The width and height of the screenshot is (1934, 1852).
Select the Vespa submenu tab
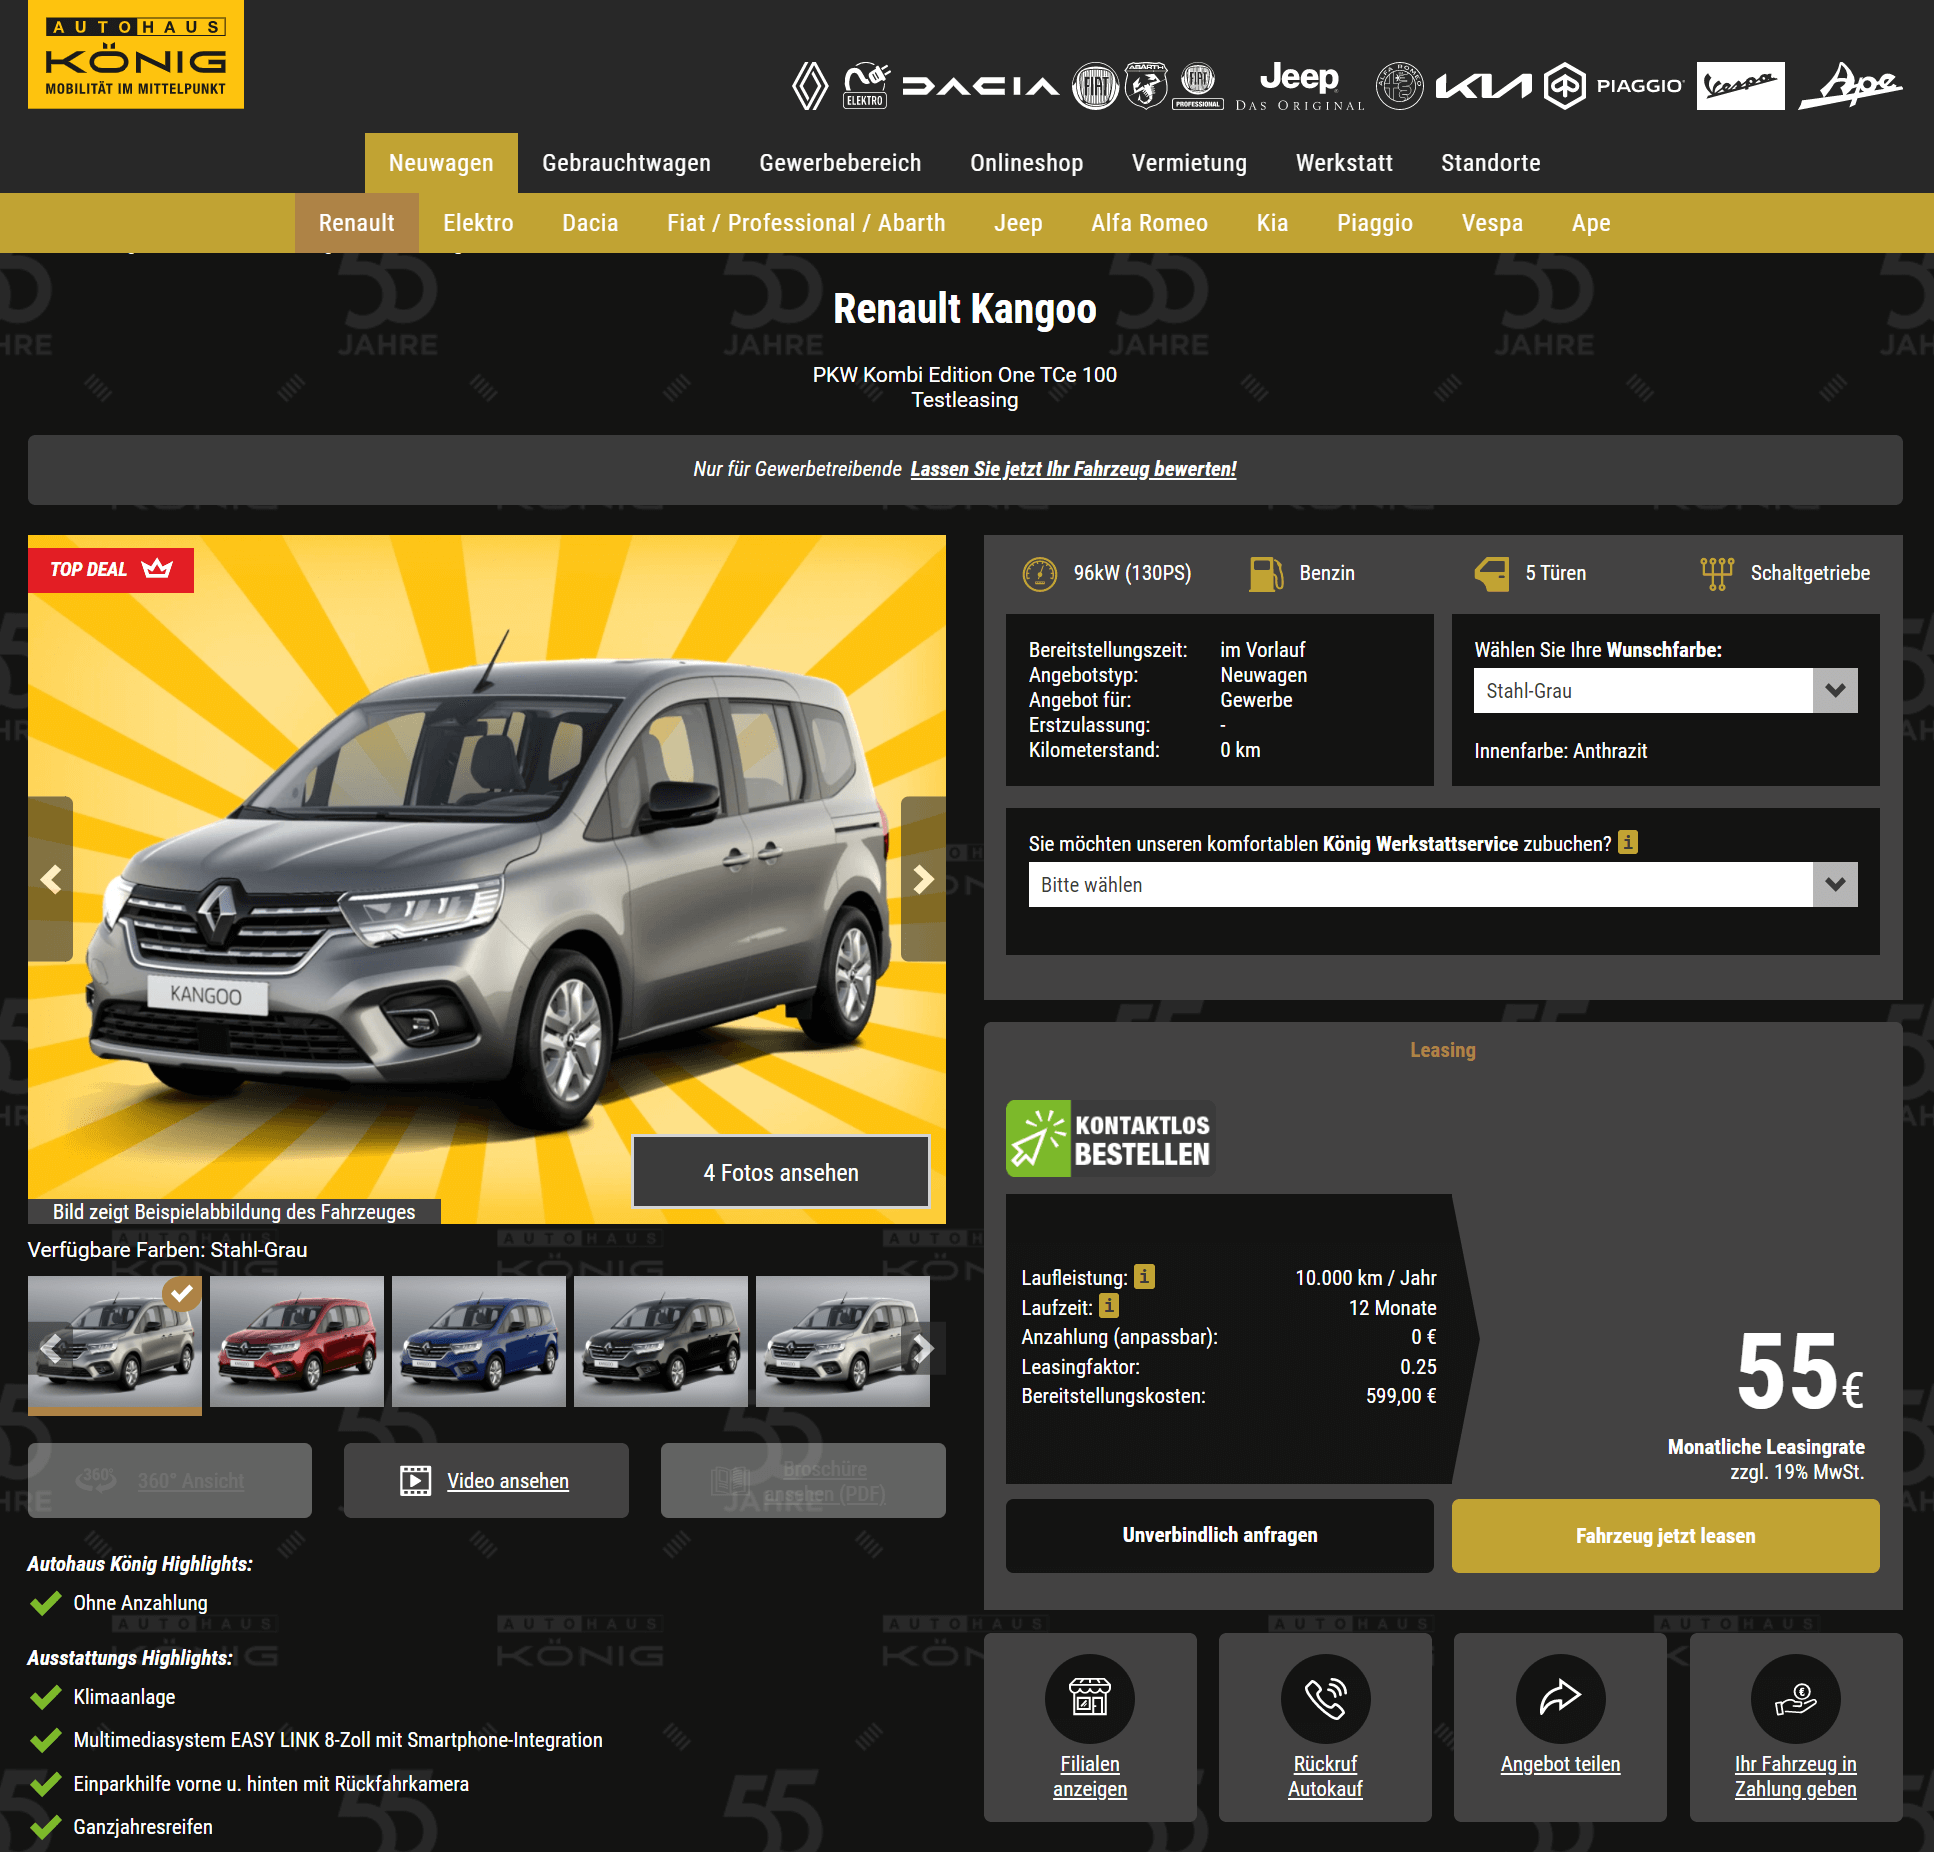point(1492,223)
